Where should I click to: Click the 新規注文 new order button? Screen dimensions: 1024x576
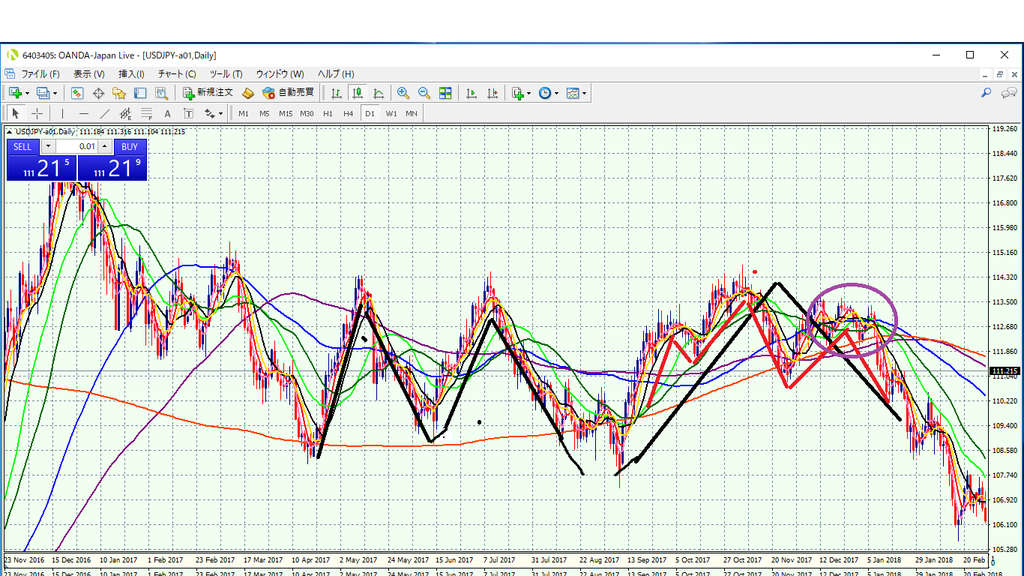click(x=208, y=93)
